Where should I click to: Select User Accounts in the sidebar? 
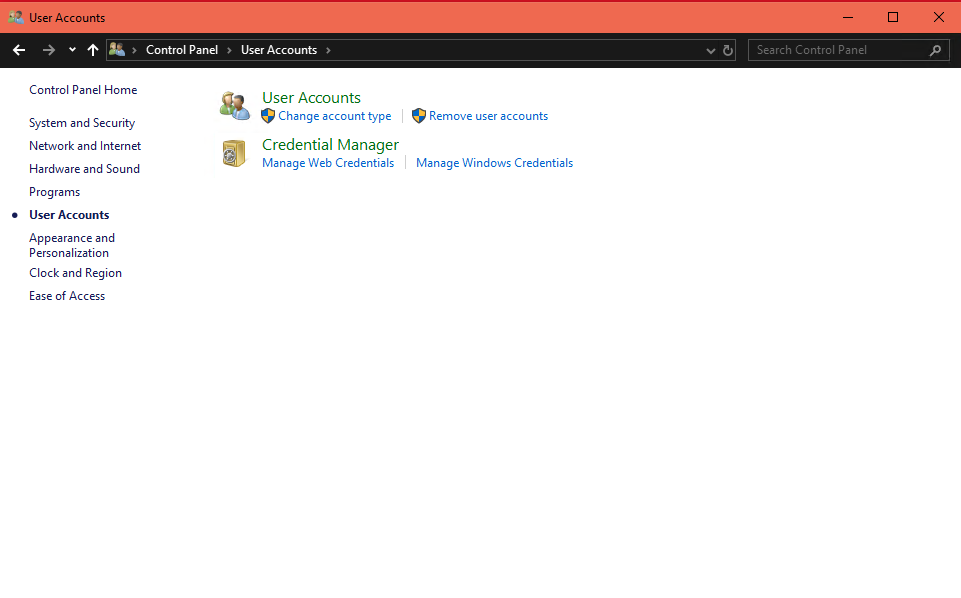tap(69, 215)
